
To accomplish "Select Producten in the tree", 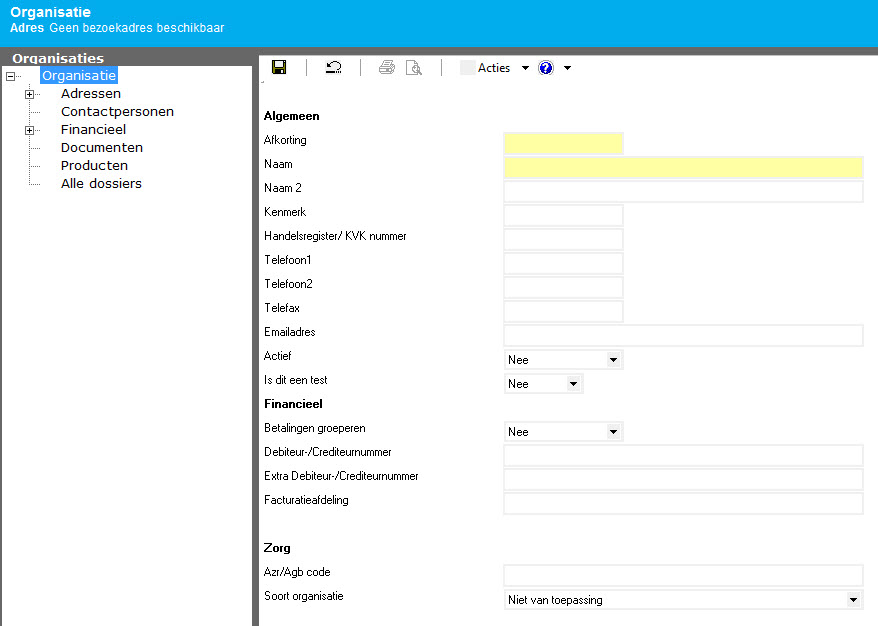I will coord(94,166).
